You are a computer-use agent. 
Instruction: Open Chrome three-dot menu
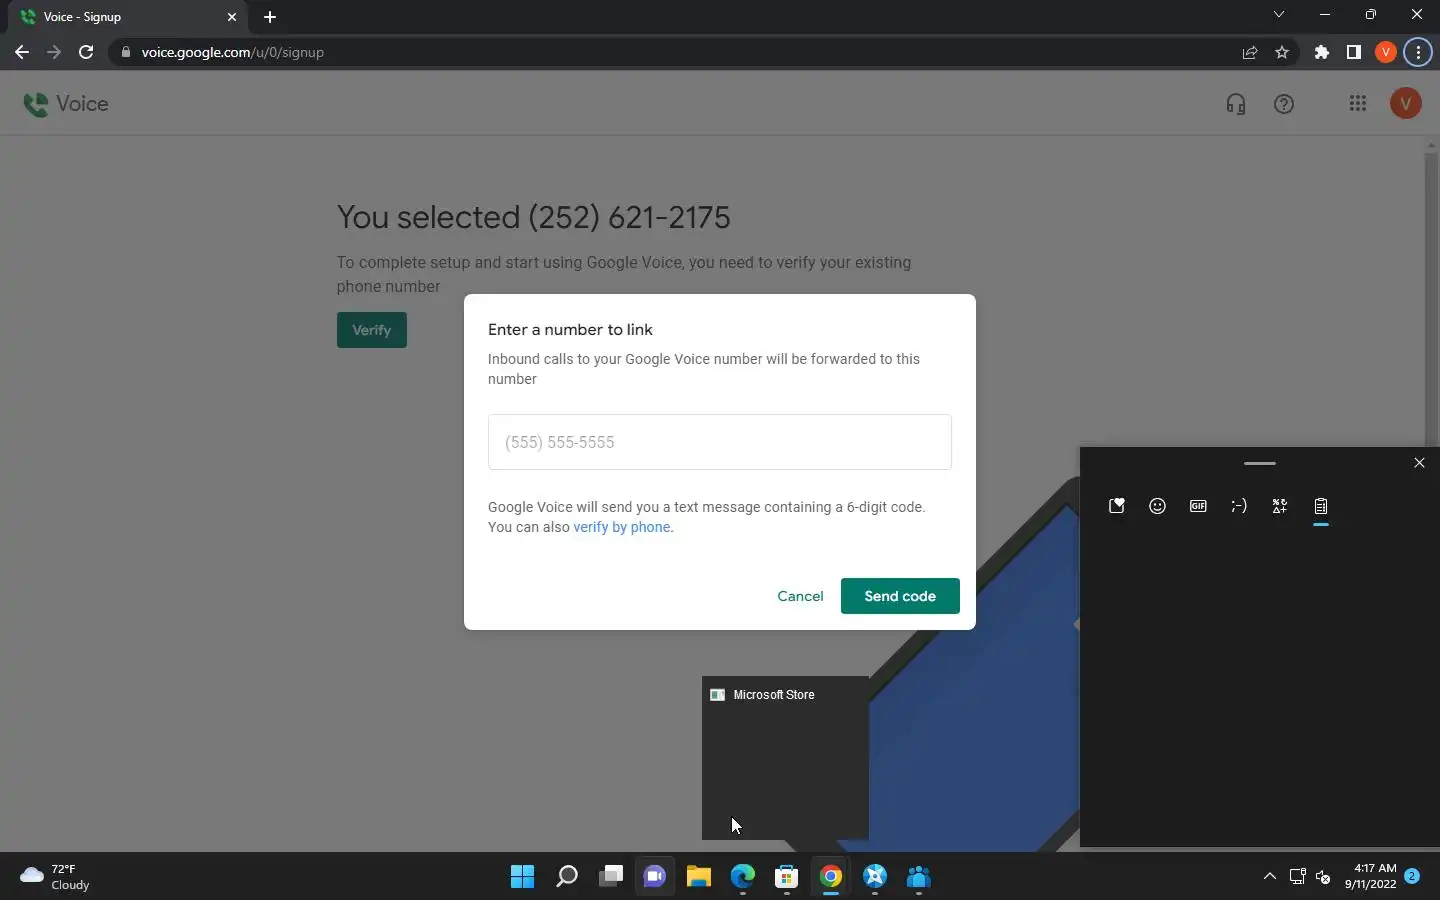1419,52
